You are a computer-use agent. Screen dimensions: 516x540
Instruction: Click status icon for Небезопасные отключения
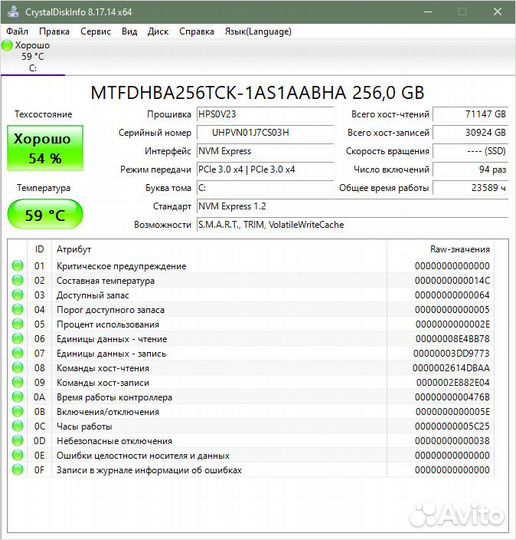point(18,440)
